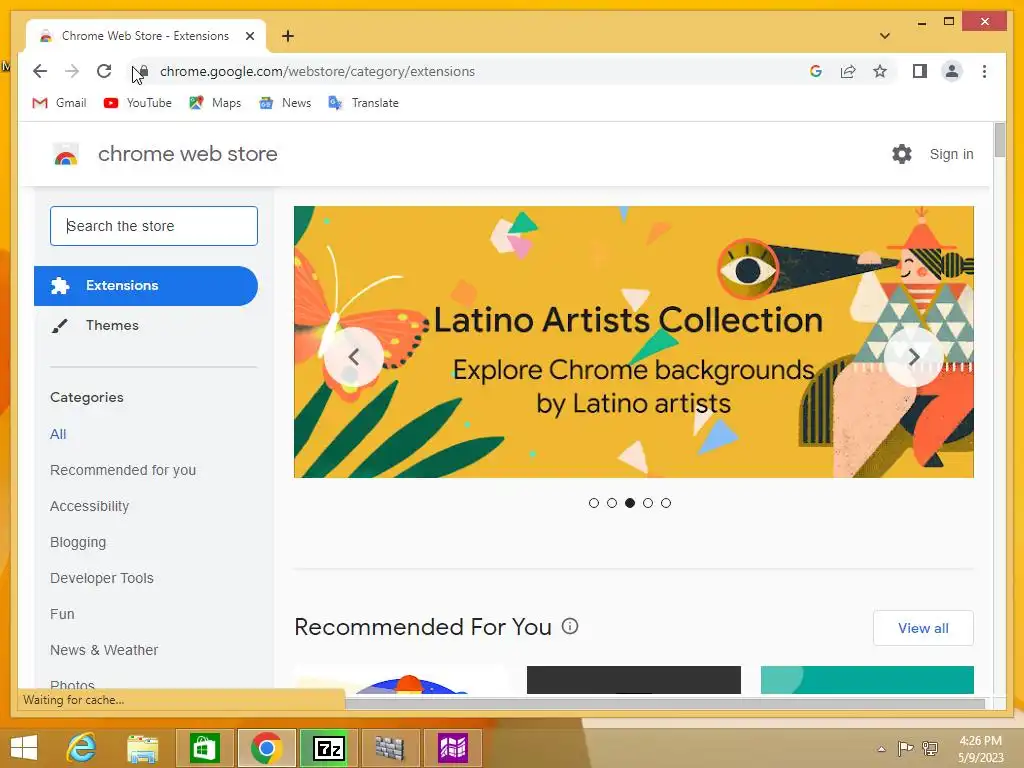Open the Chrome side panel icon
Screen dimensions: 1024x768
(920, 71)
